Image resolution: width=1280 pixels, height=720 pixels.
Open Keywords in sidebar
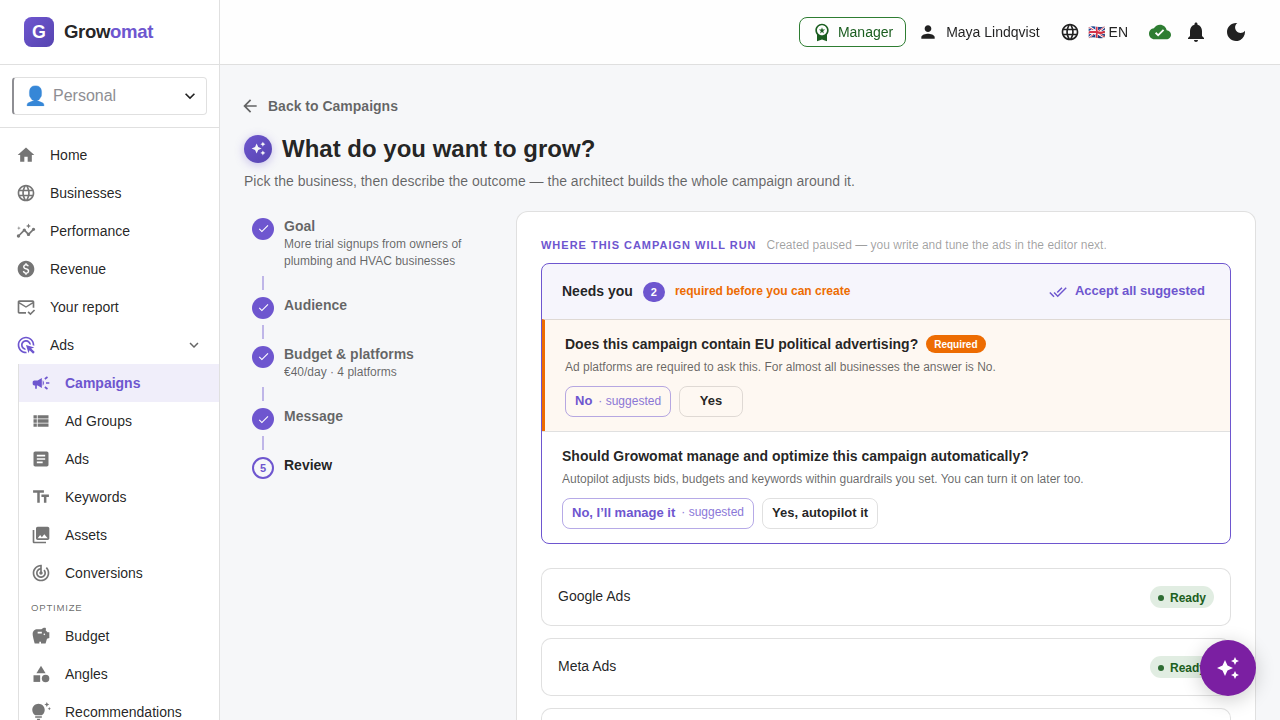[119, 497]
